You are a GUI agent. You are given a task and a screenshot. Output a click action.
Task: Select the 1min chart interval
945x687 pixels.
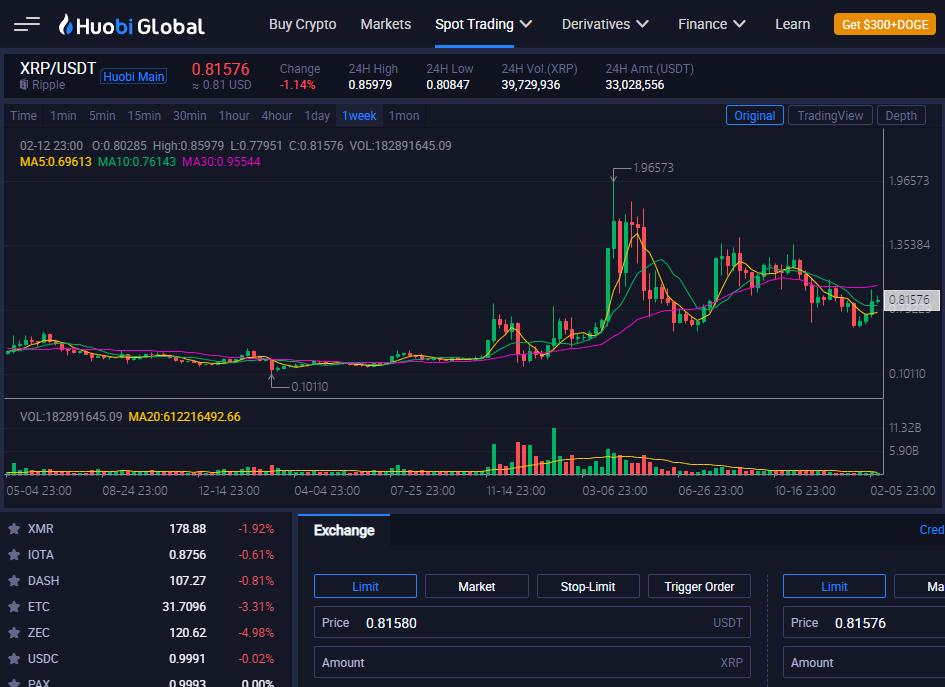click(x=63, y=116)
